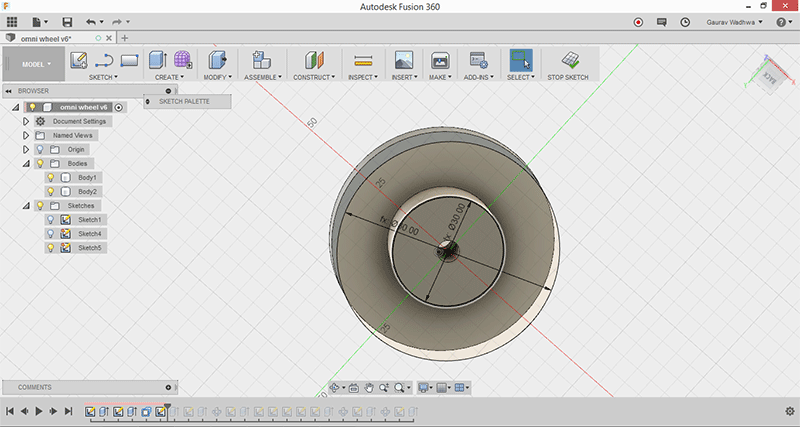Viewport: 800px width, 427px height.
Task: Click the Save disk icon
Action: pyautogui.click(x=67, y=22)
